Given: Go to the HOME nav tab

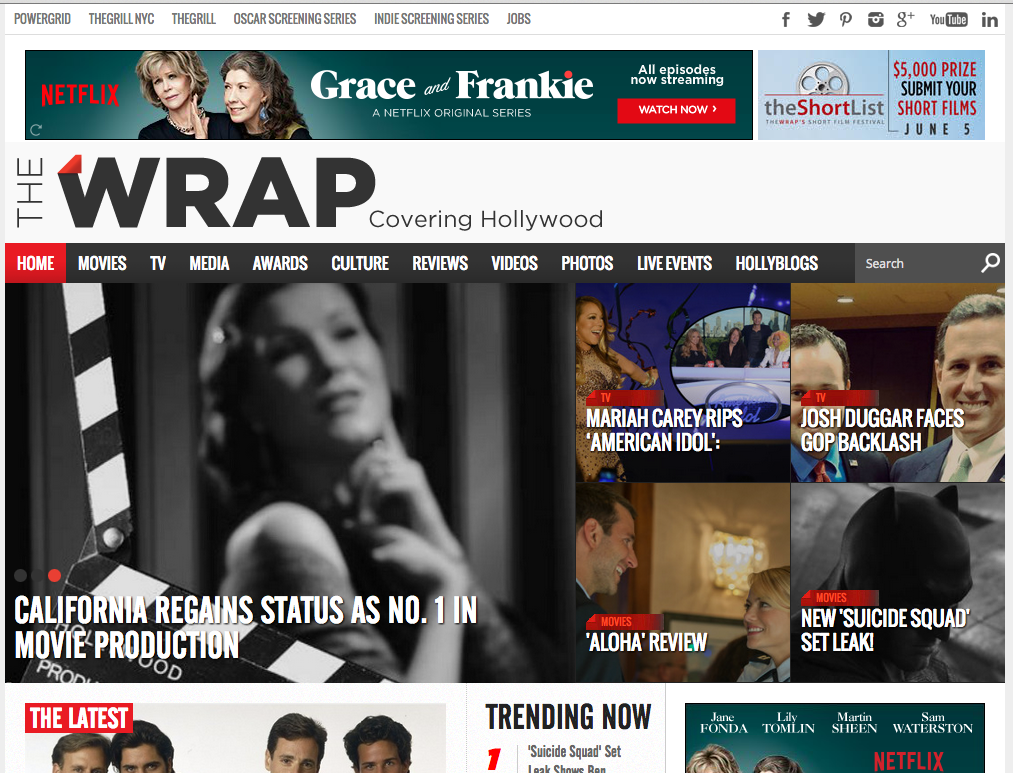Looking at the screenshot, I should 36,263.
